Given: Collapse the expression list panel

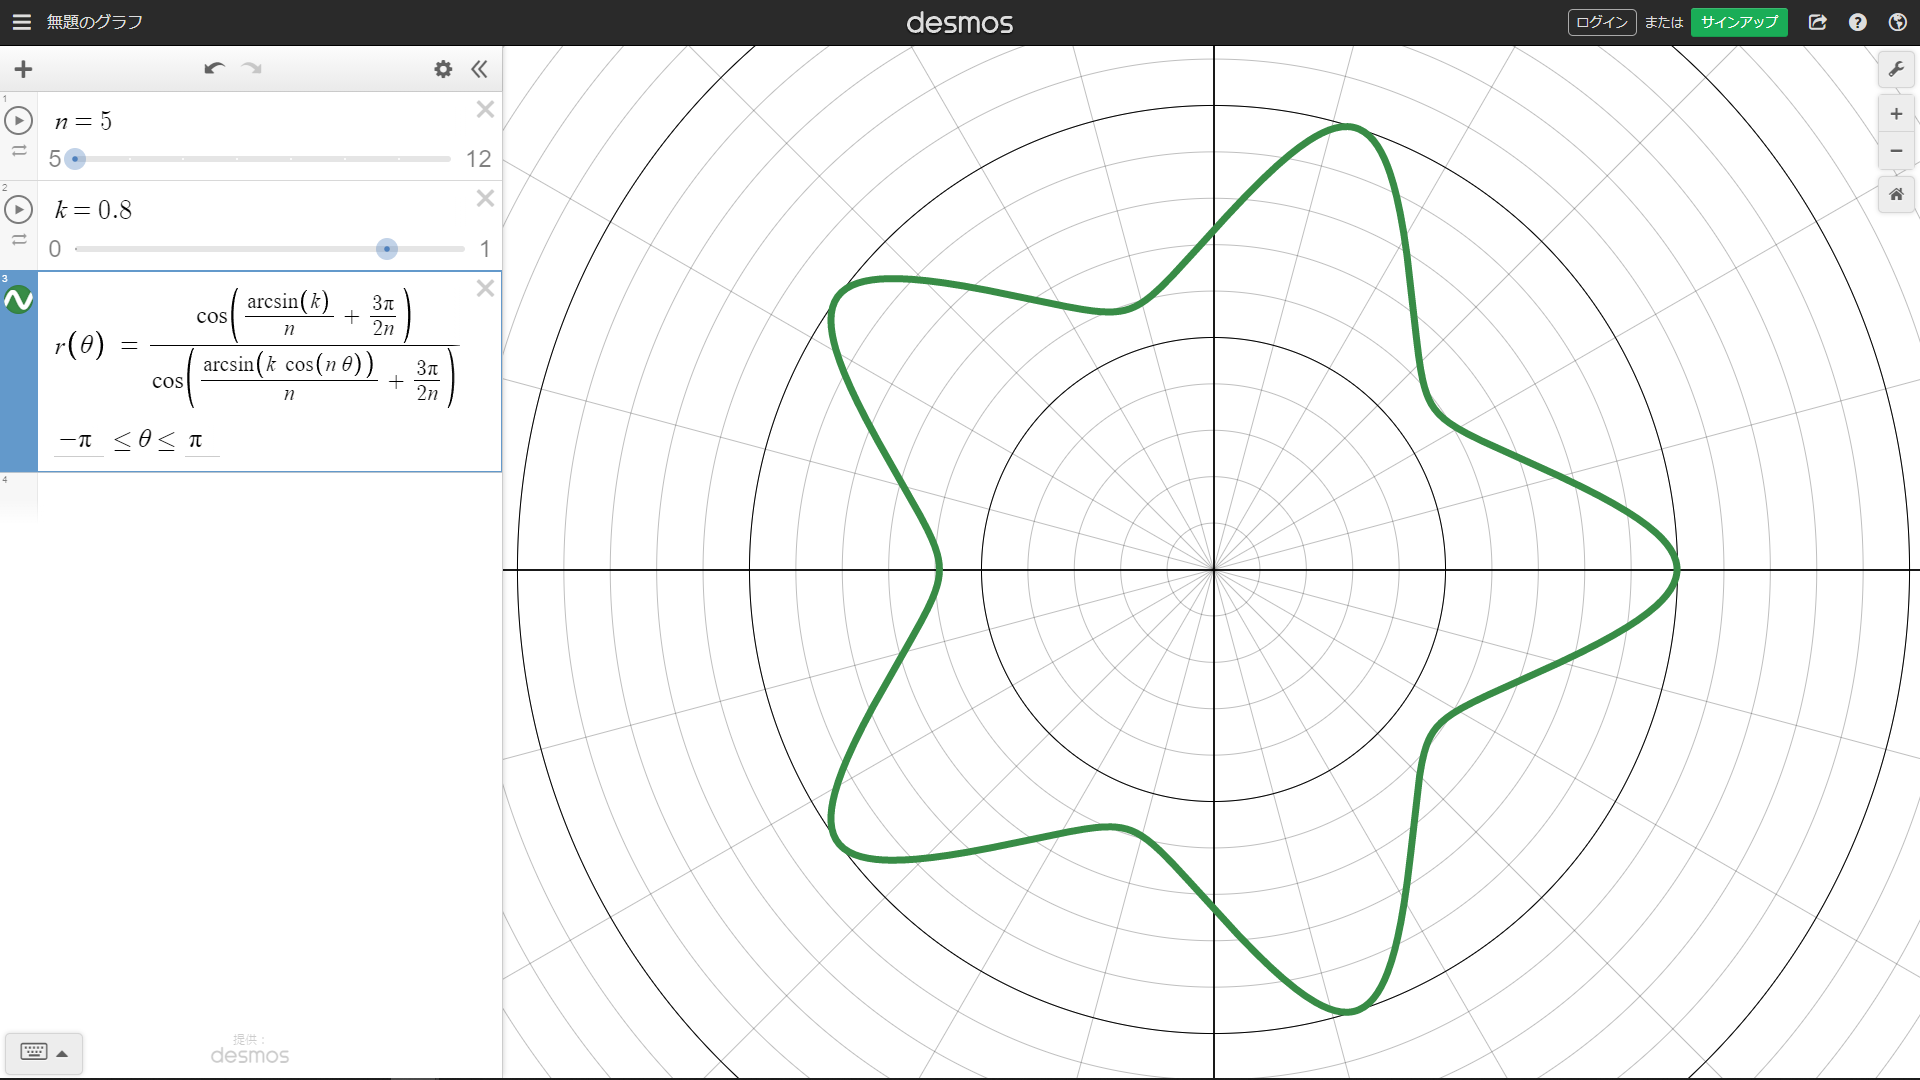Looking at the screenshot, I should [479, 69].
